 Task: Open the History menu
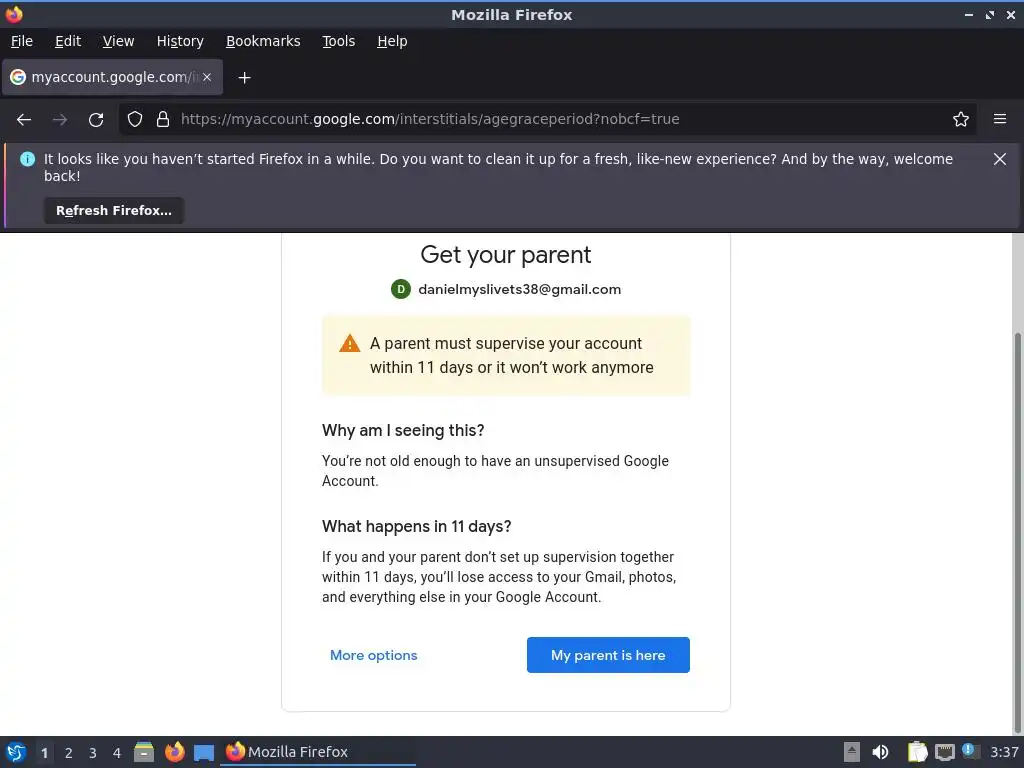[x=180, y=41]
